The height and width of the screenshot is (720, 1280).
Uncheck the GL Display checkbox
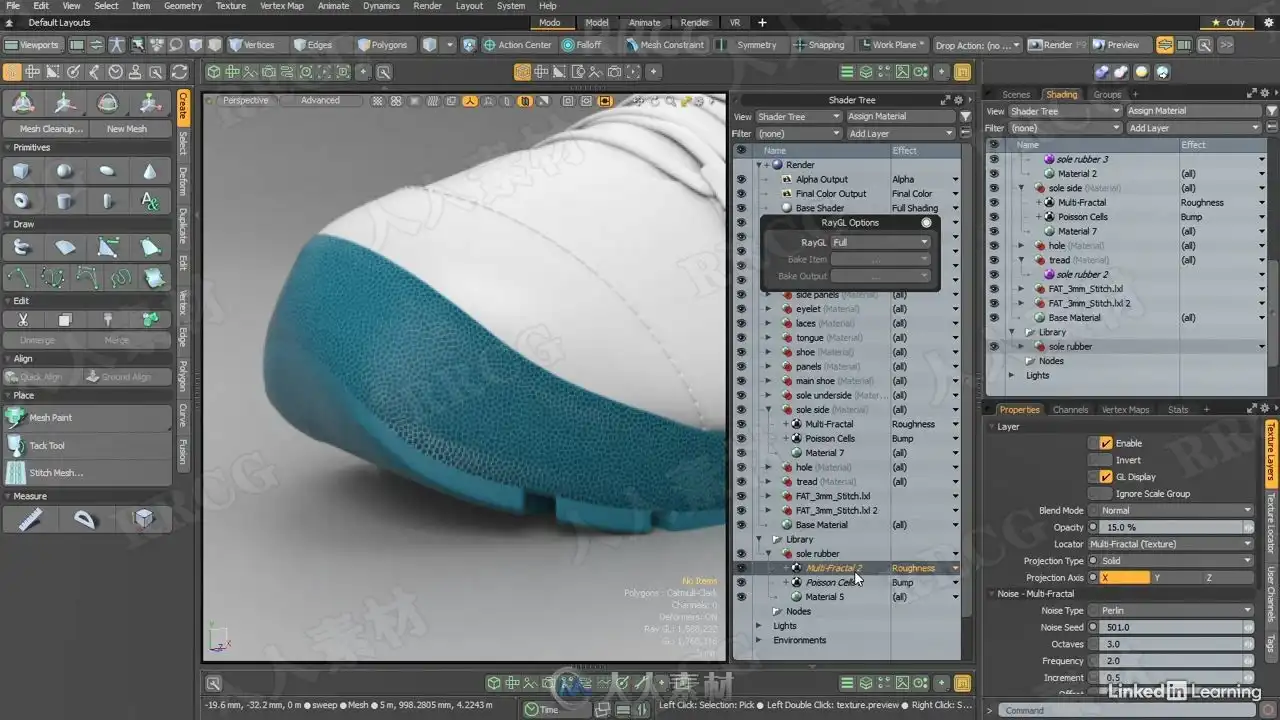pos(1106,477)
